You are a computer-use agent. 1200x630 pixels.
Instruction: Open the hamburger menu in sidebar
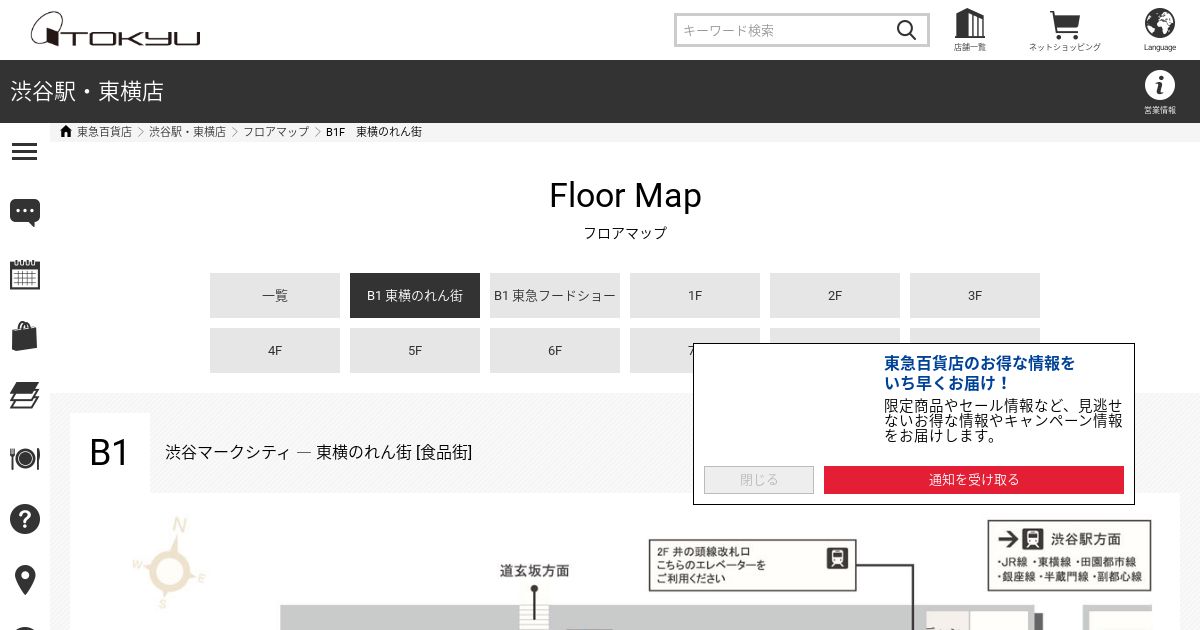(24, 152)
